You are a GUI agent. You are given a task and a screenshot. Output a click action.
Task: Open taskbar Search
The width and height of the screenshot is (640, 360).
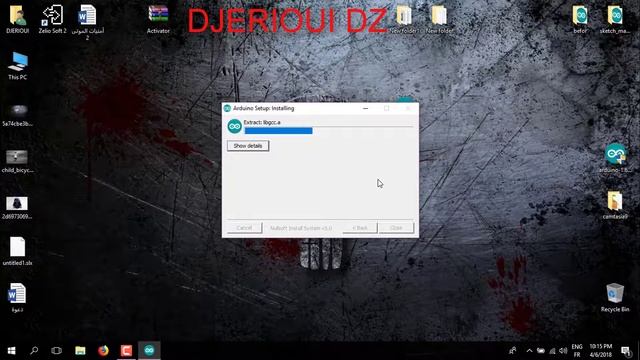point(34,350)
